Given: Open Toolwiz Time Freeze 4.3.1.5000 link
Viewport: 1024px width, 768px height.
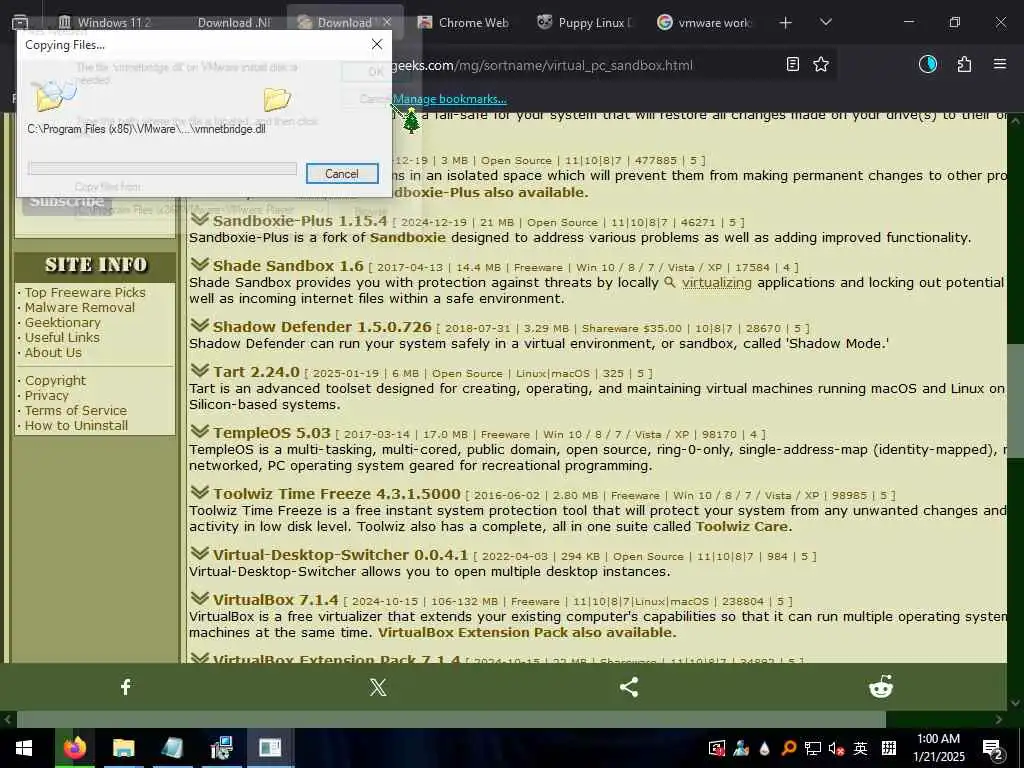Looking at the screenshot, I should point(336,494).
